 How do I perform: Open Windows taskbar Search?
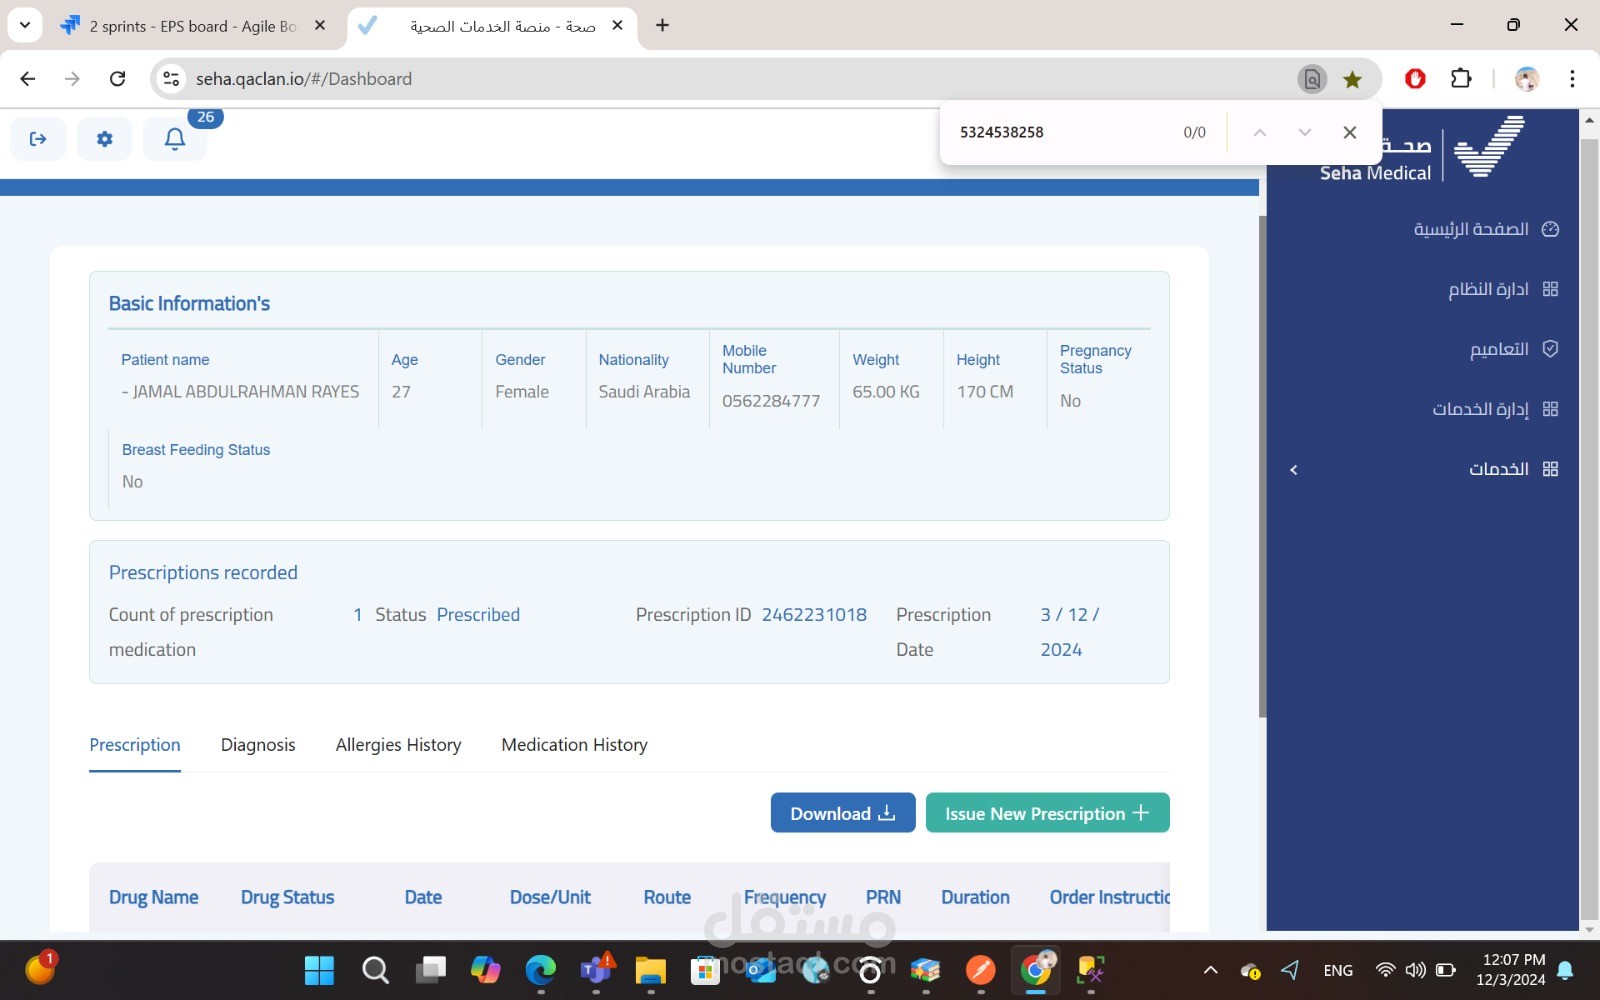point(375,970)
